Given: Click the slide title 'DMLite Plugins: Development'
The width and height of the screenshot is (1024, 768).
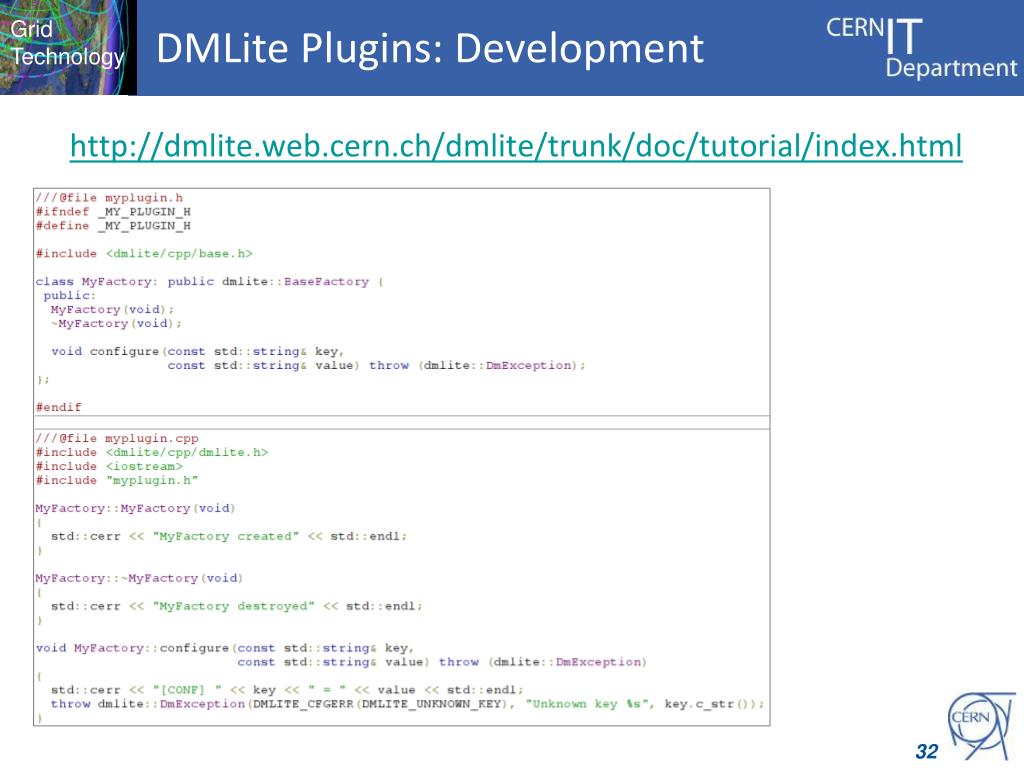Looking at the screenshot, I should tap(430, 48).
